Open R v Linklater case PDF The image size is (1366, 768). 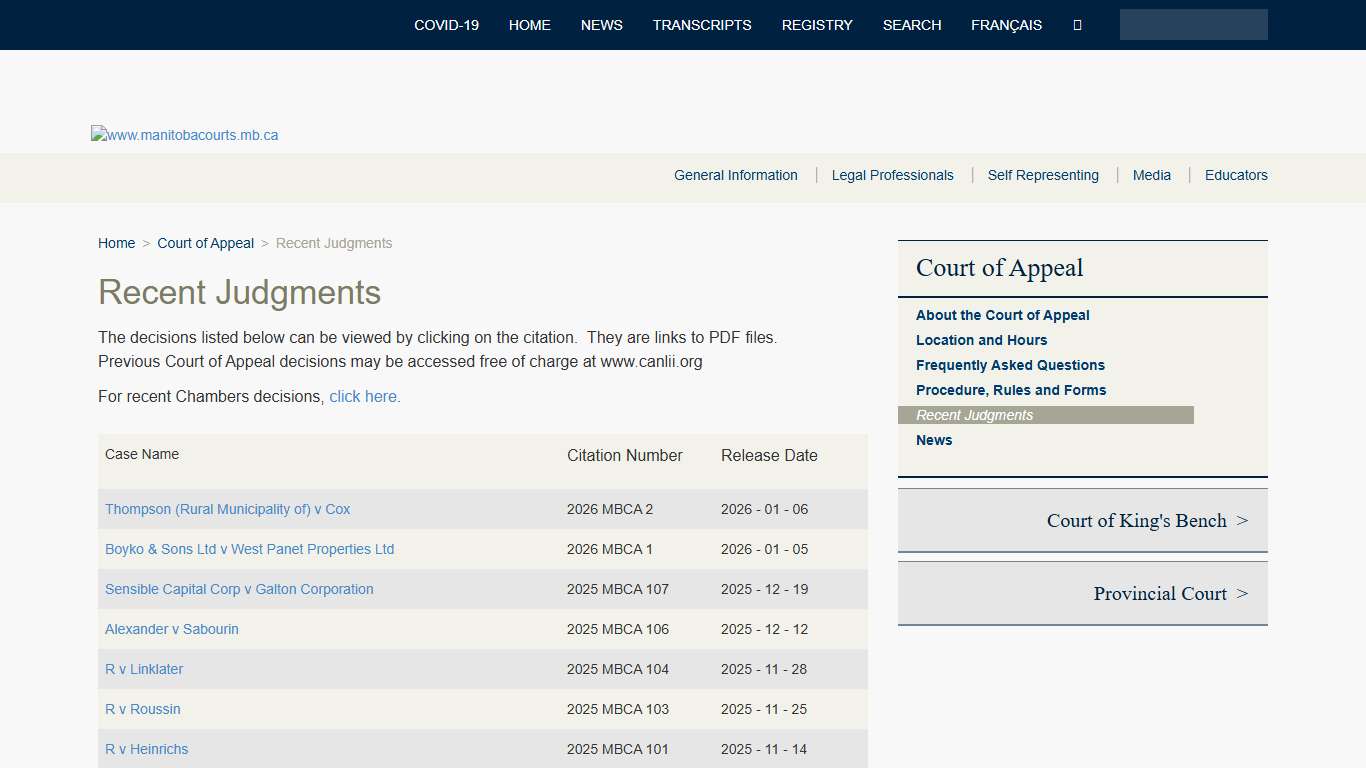click(143, 669)
